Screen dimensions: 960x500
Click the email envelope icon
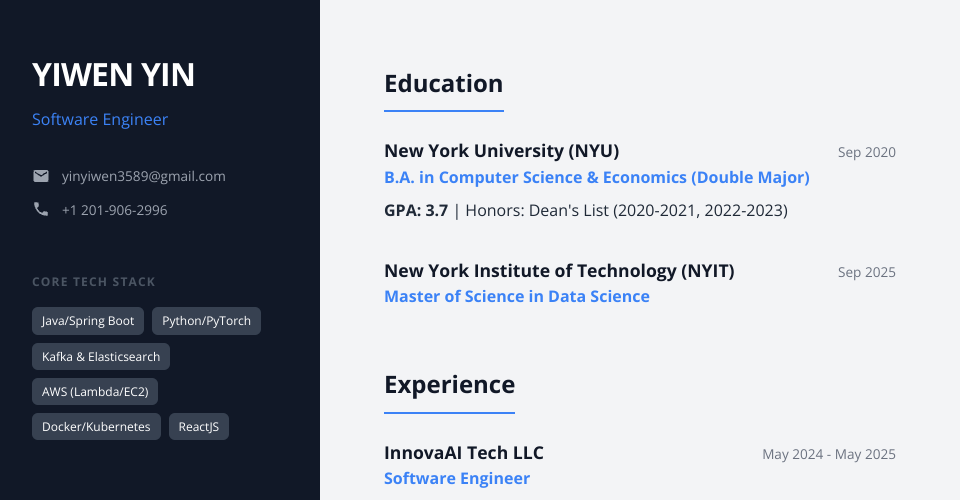click(x=41, y=176)
